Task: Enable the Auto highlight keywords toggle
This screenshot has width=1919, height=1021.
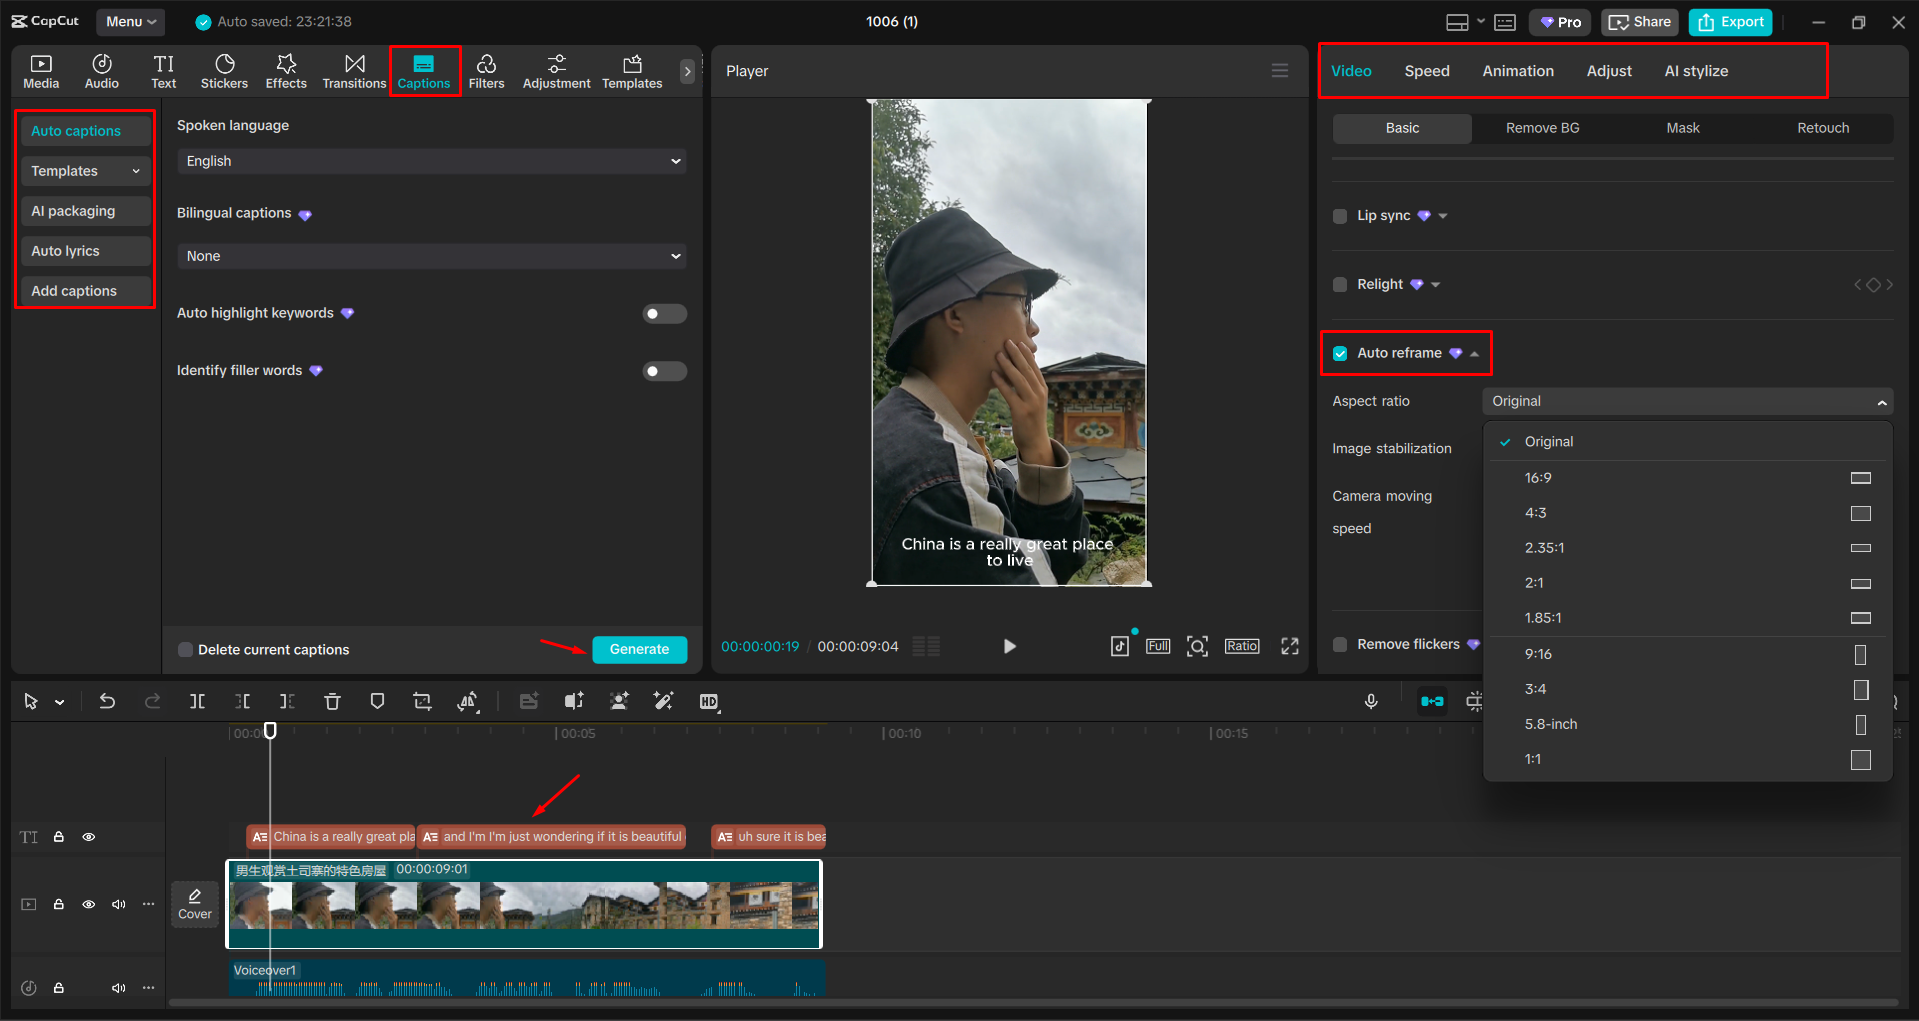Action: coord(664,313)
